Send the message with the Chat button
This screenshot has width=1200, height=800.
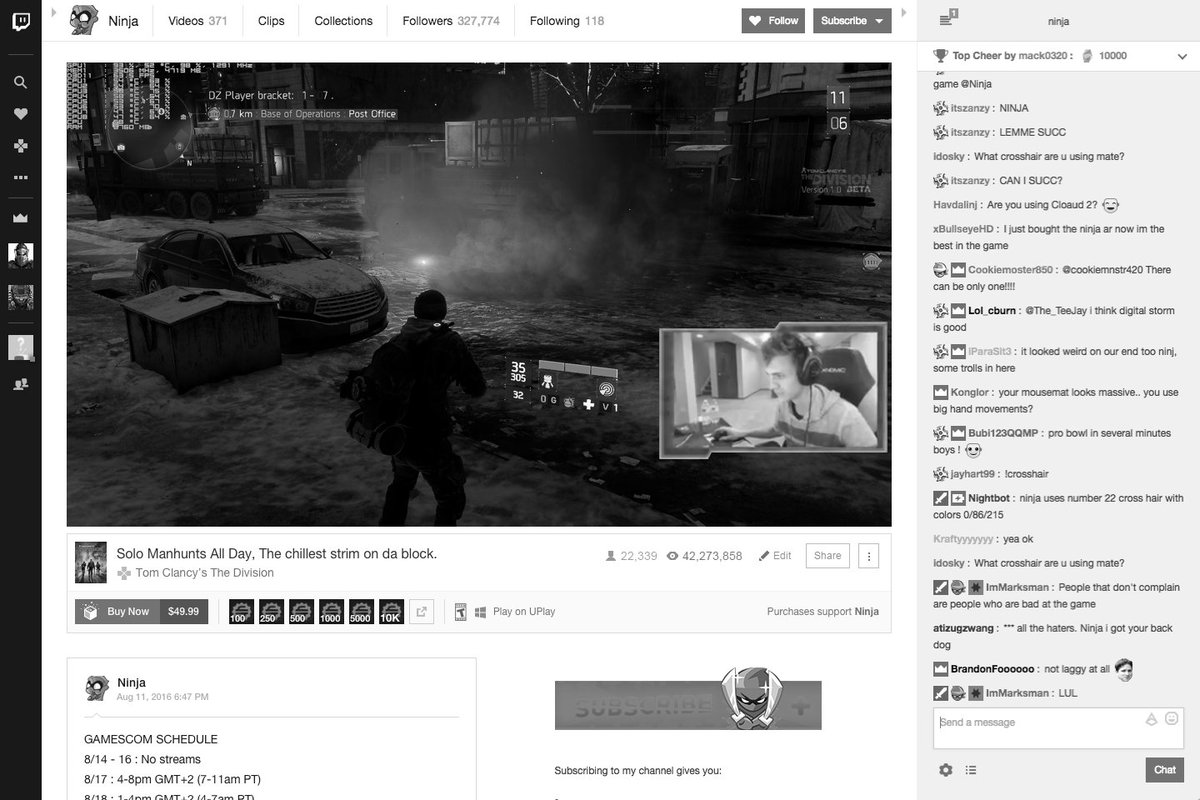[1165, 769]
